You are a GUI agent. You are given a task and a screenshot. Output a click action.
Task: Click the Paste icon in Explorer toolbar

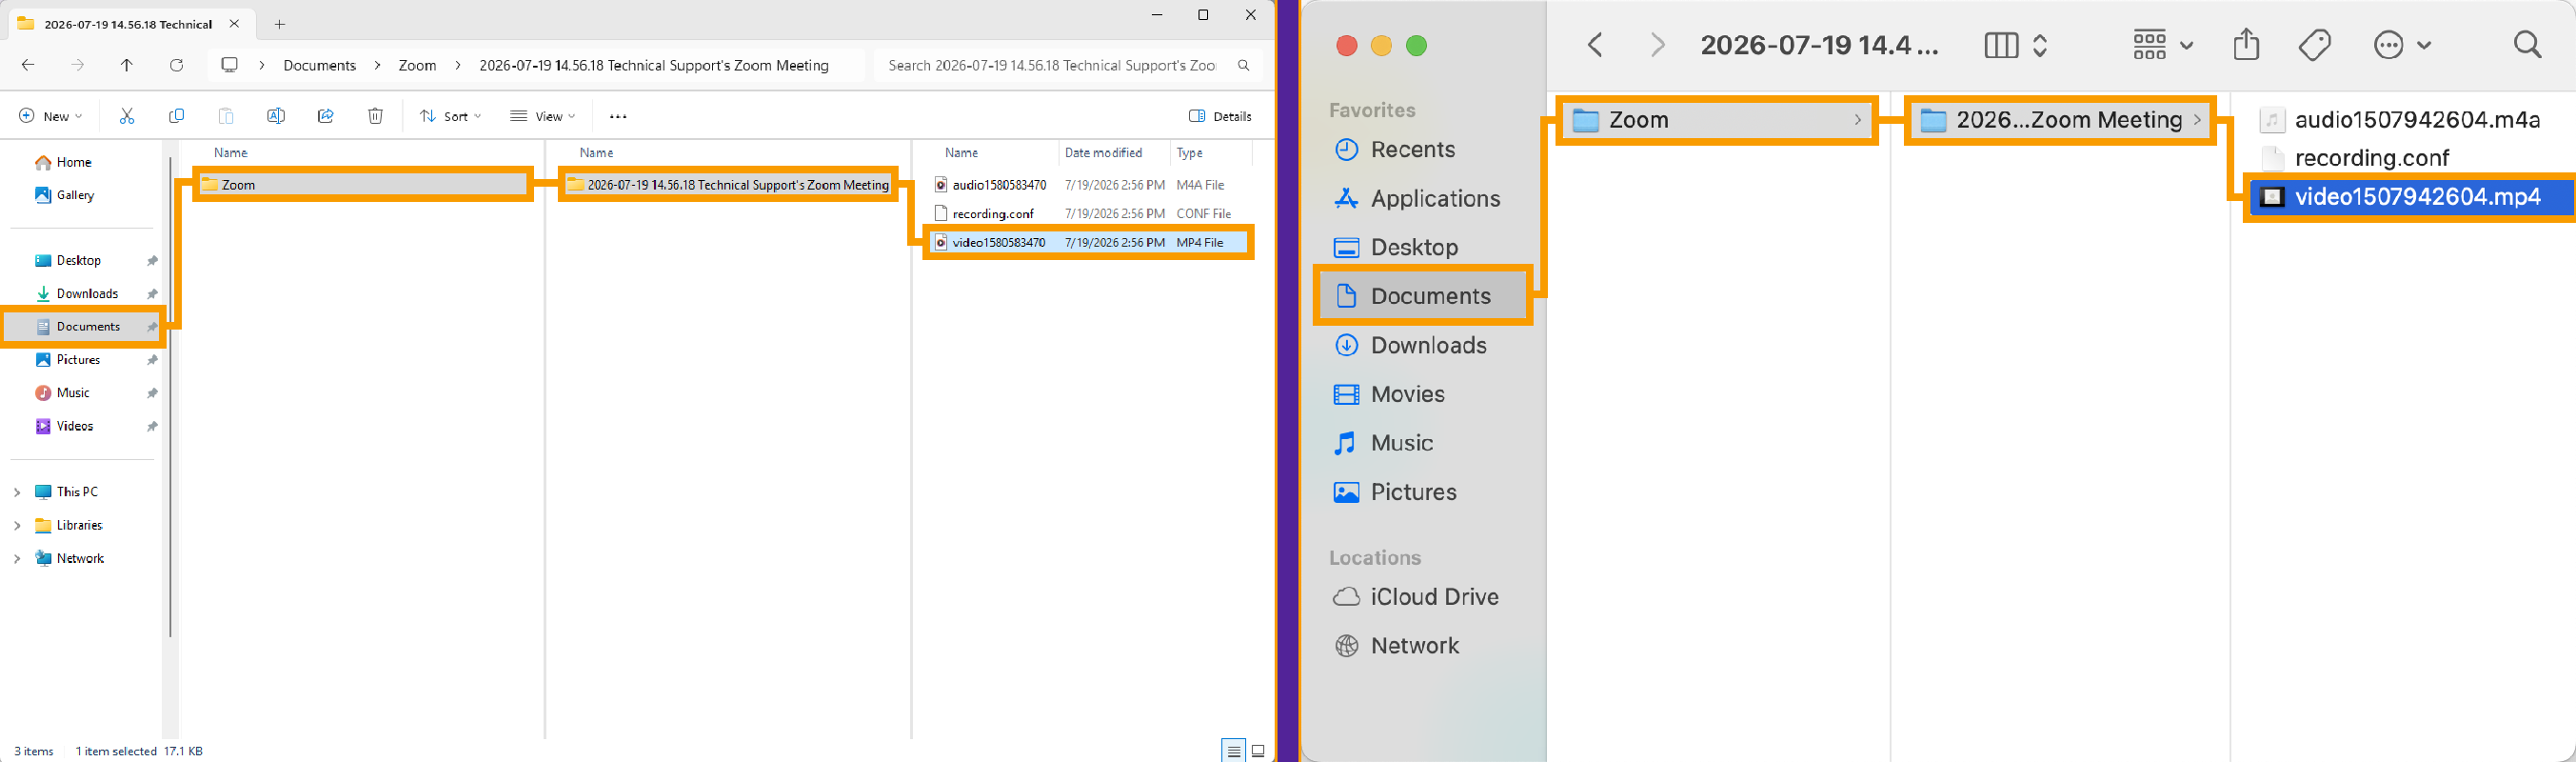click(226, 116)
